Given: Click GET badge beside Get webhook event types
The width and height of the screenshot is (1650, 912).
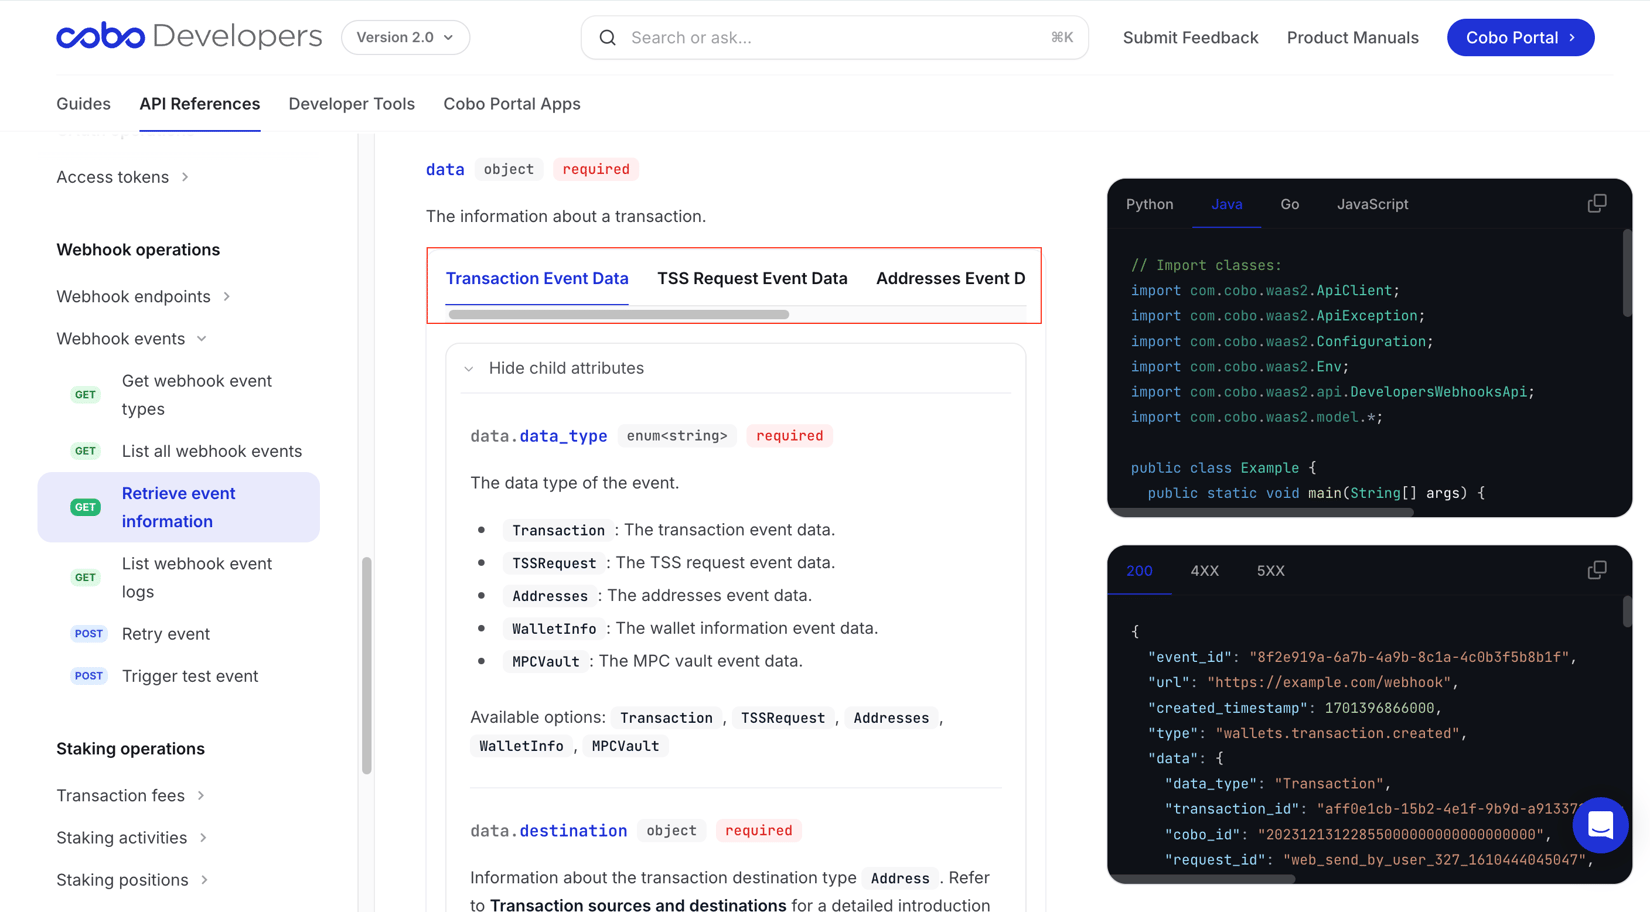Looking at the screenshot, I should point(86,395).
